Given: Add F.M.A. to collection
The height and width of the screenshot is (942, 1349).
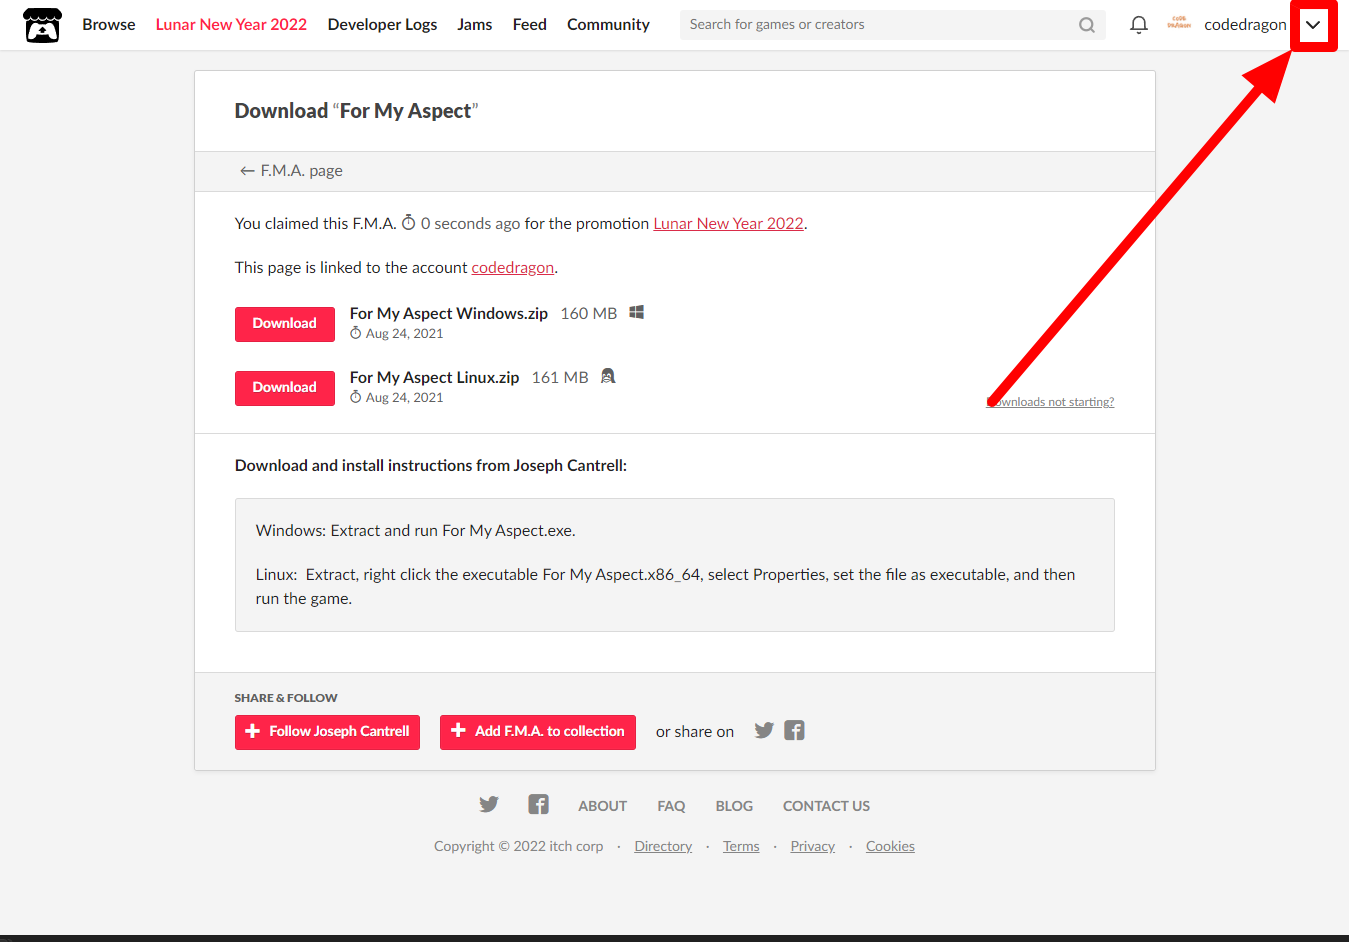Looking at the screenshot, I should tap(538, 732).
